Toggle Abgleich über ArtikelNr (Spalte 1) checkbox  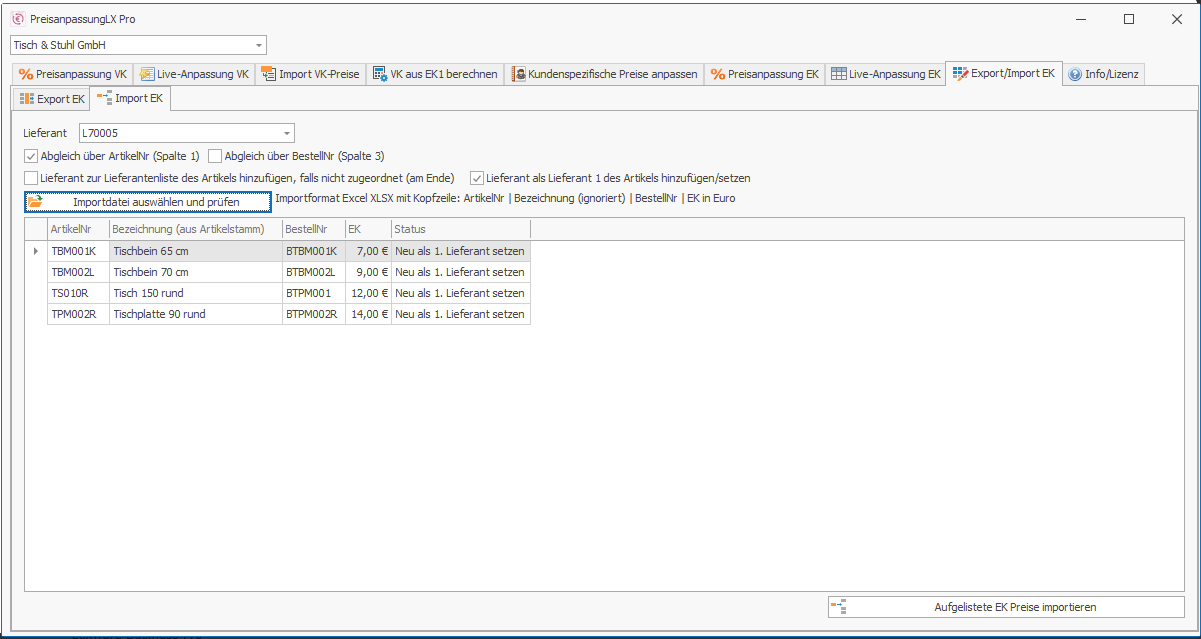tap(32, 156)
